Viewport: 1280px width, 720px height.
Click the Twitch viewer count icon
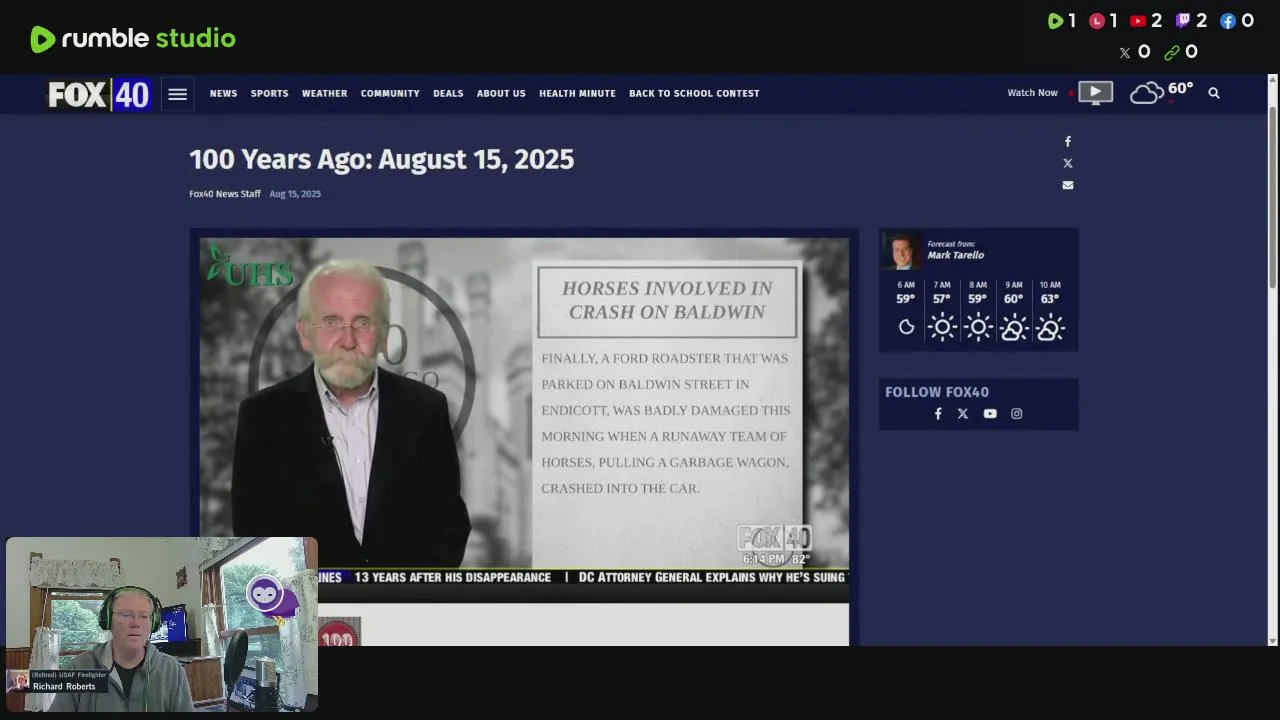pos(1183,21)
